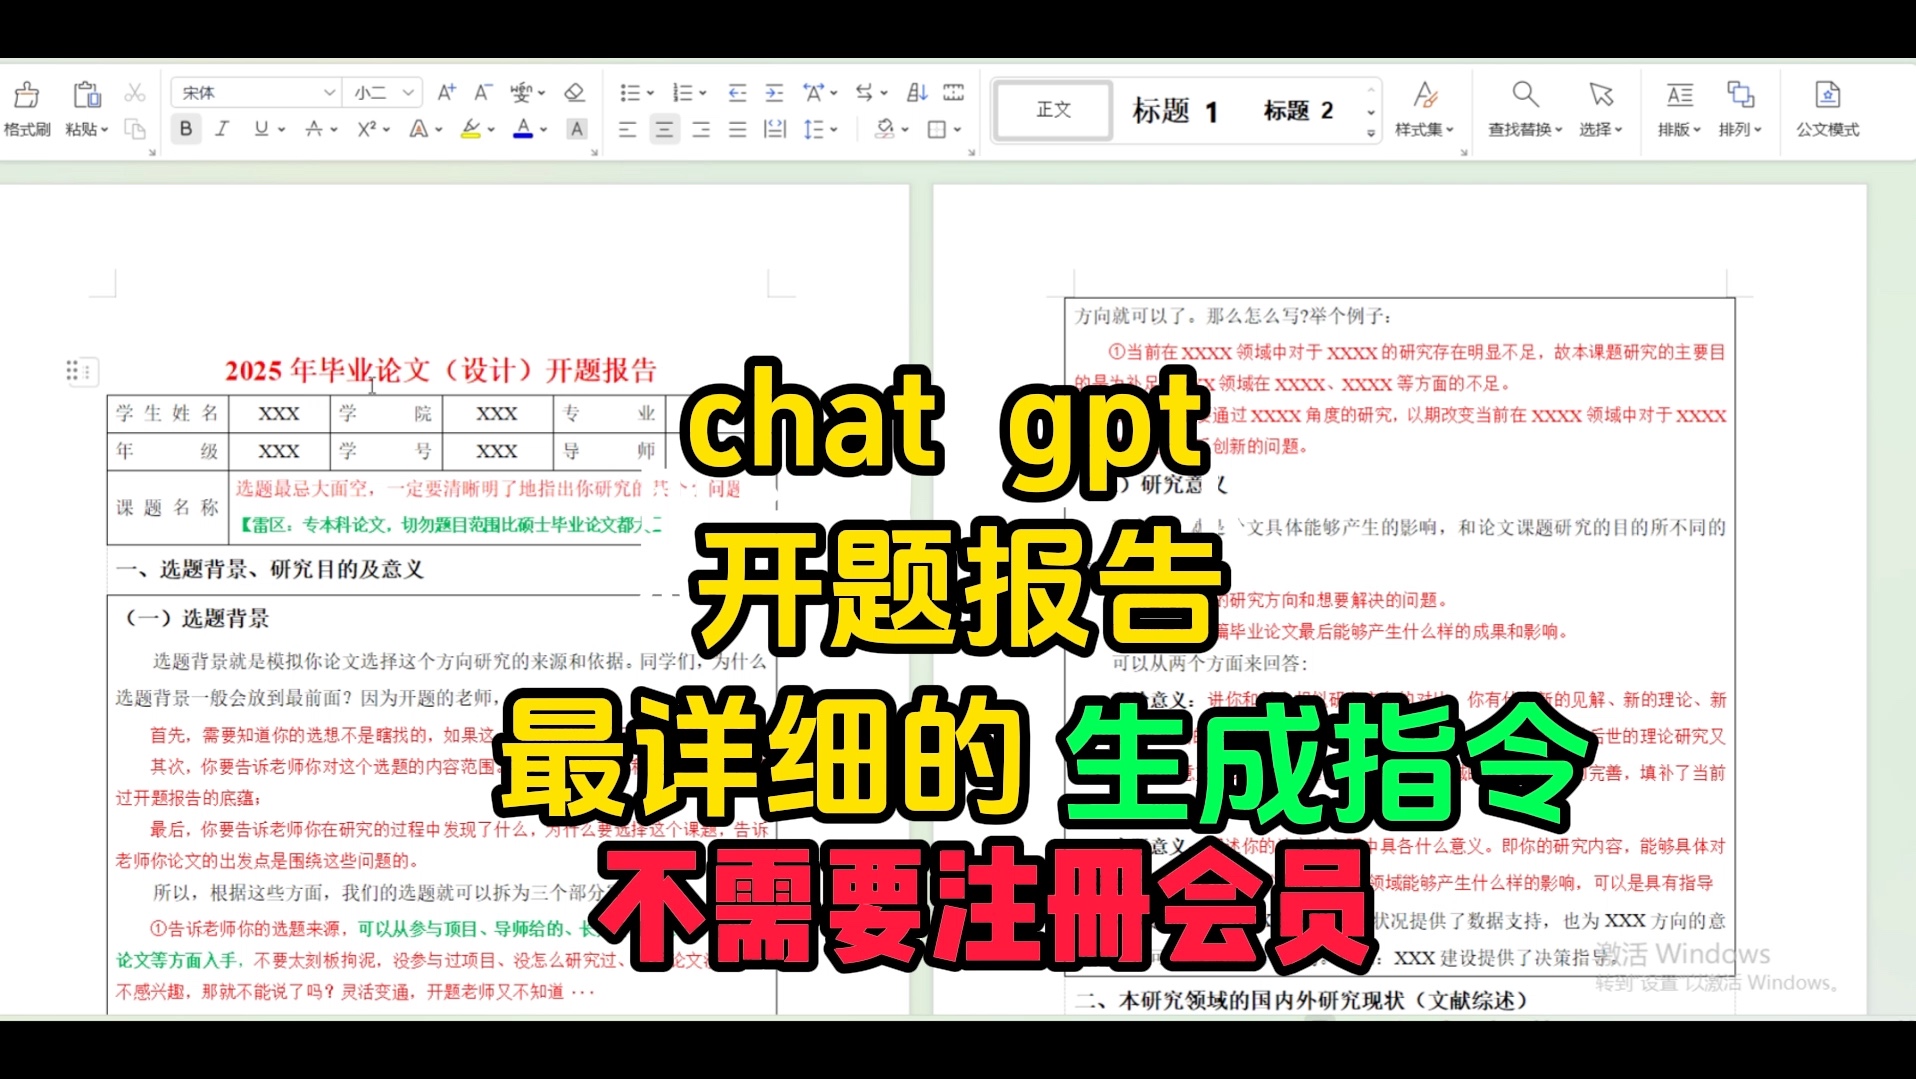Open the paragraph dialog launcher
The image size is (1916, 1079).
971,152
